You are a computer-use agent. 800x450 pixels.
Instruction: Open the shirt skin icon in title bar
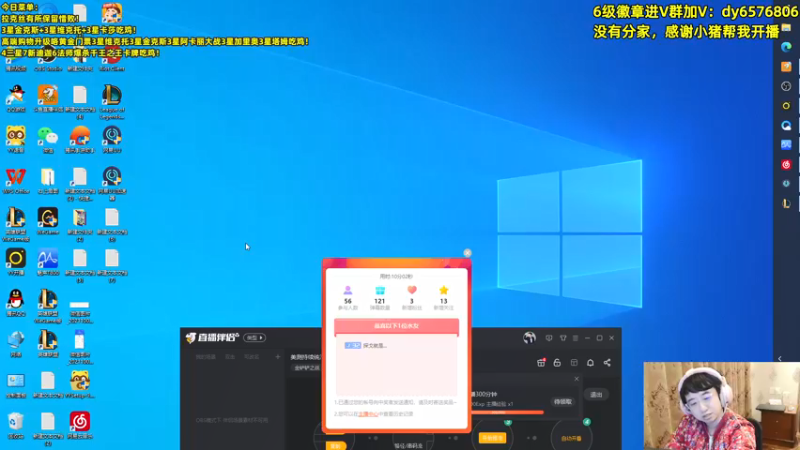pyautogui.click(x=563, y=338)
